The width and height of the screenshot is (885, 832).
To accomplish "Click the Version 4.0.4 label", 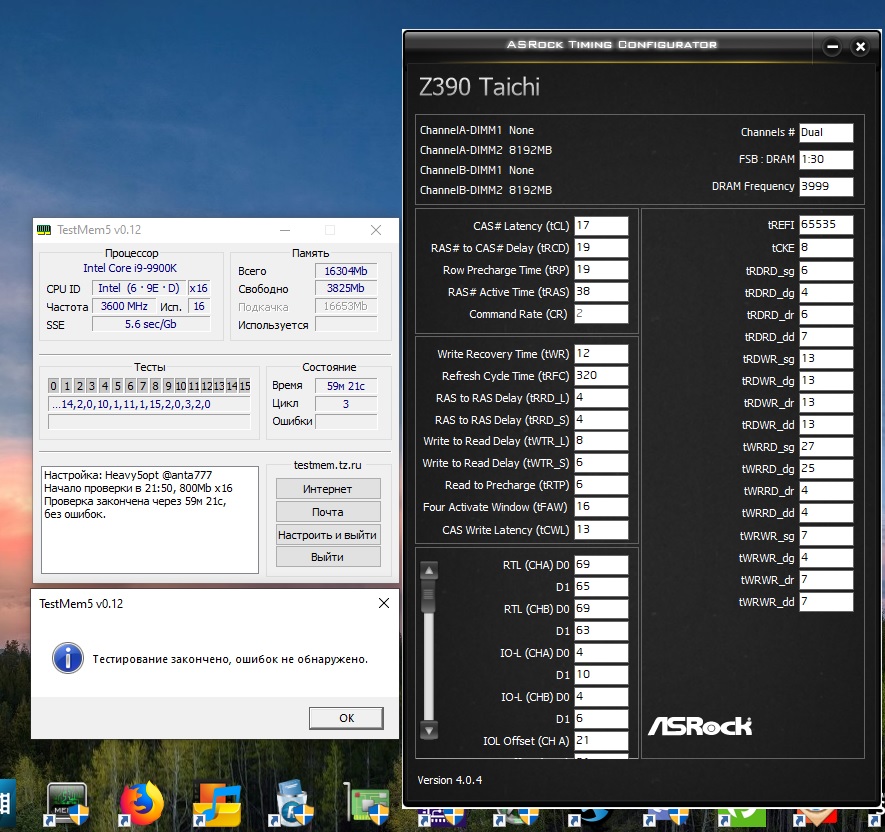I will 450,780.
